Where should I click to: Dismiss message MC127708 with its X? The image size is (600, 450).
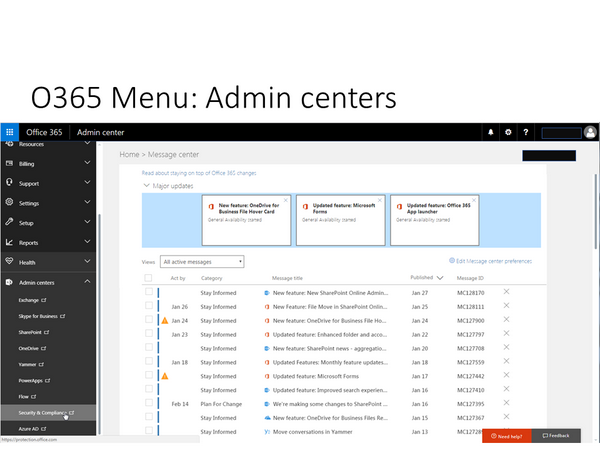[506, 347]
